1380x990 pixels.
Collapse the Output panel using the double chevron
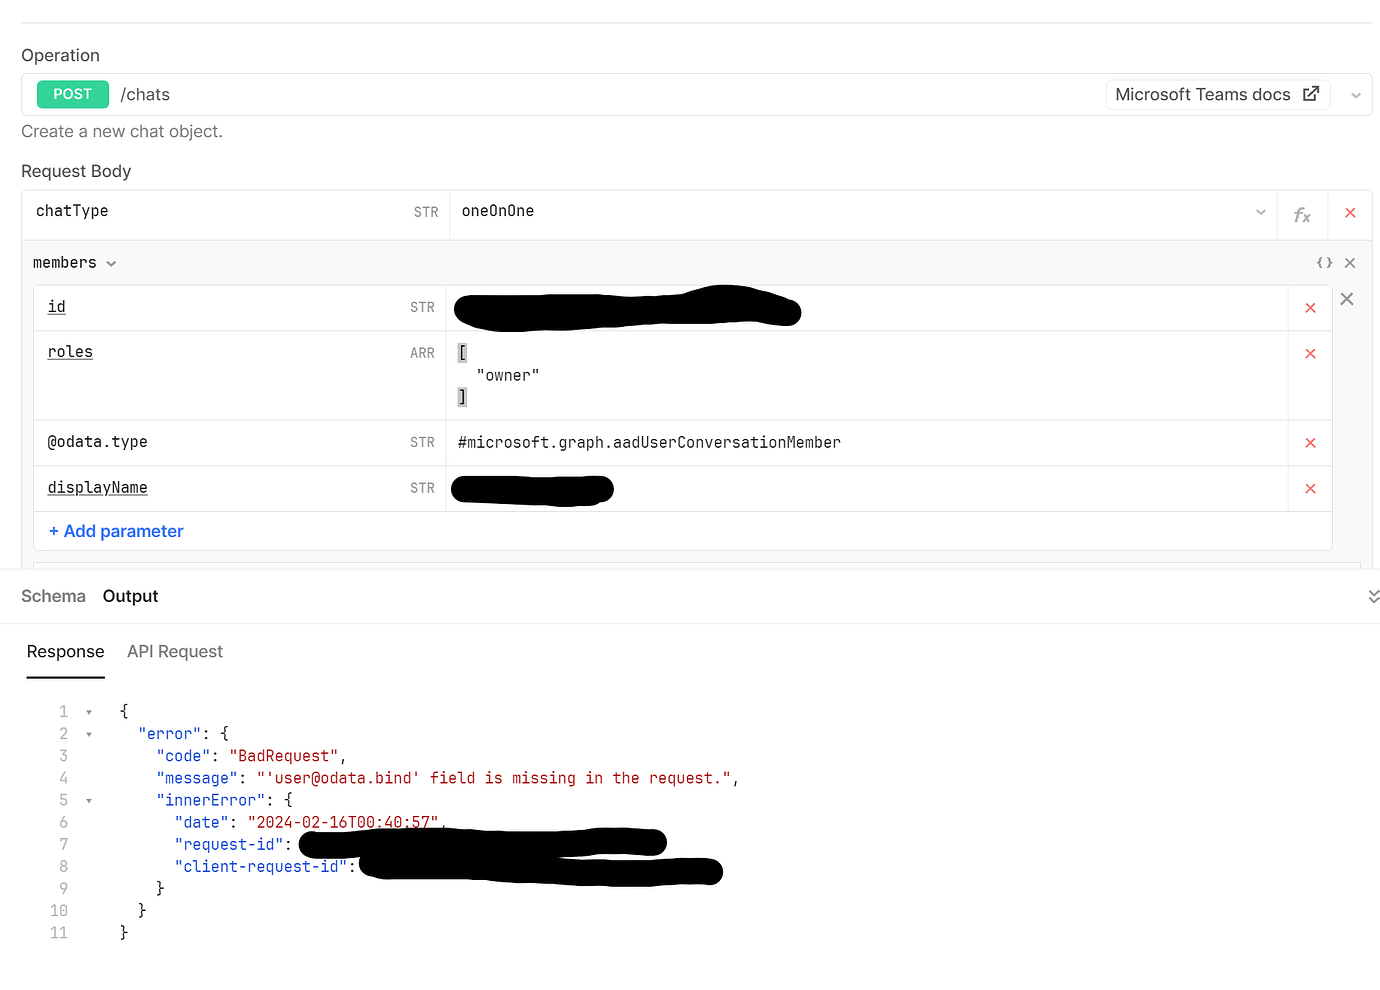(x=1374, y=595)
